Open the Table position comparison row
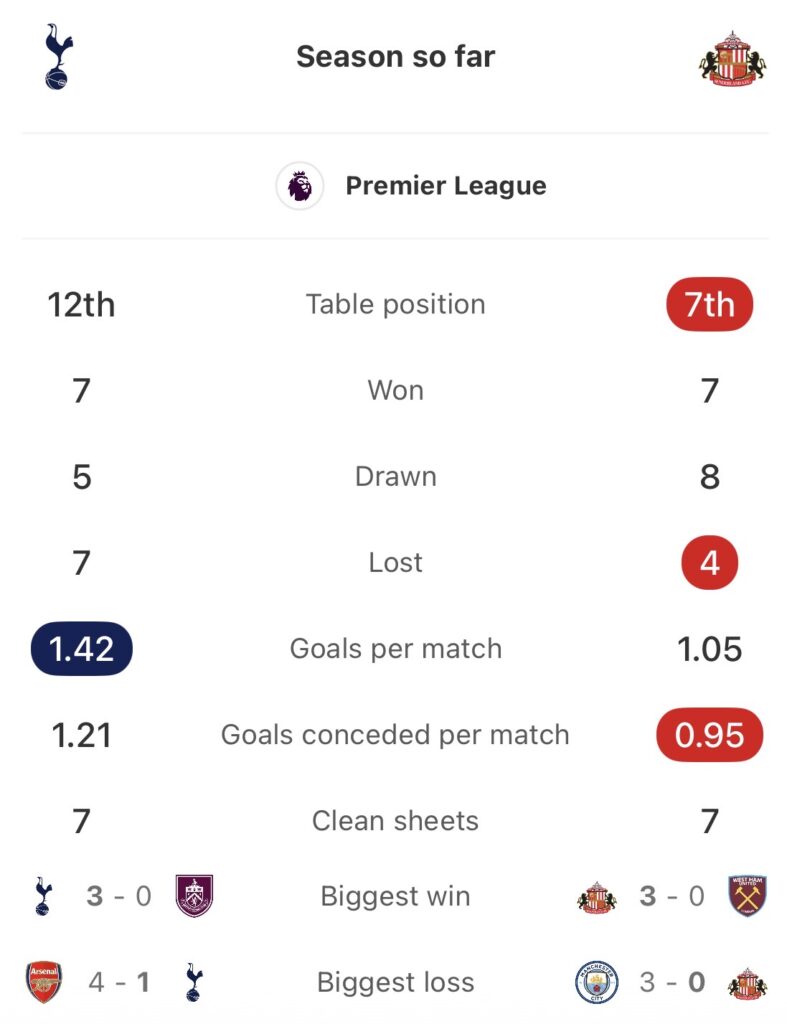This screenshot has width=787, height=1024. (394, 304)
